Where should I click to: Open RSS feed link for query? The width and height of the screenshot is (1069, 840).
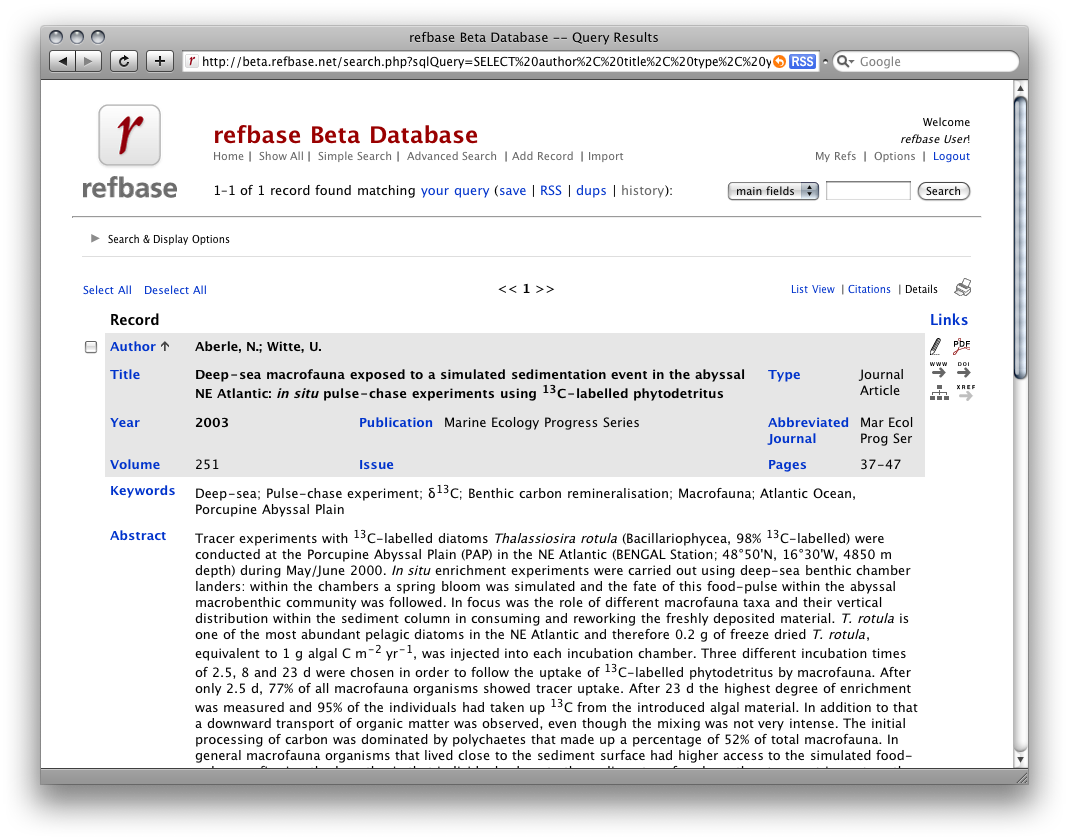(x=551, y=191)
